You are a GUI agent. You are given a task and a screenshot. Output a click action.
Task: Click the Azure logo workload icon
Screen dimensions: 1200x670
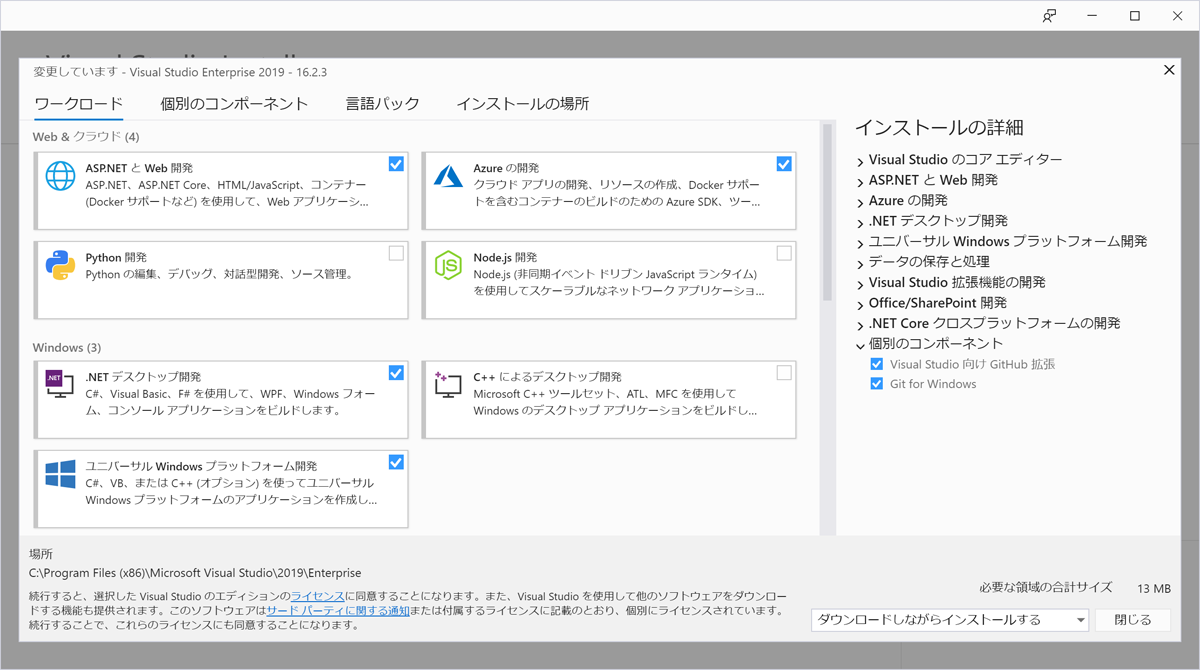tap(448, 175)
